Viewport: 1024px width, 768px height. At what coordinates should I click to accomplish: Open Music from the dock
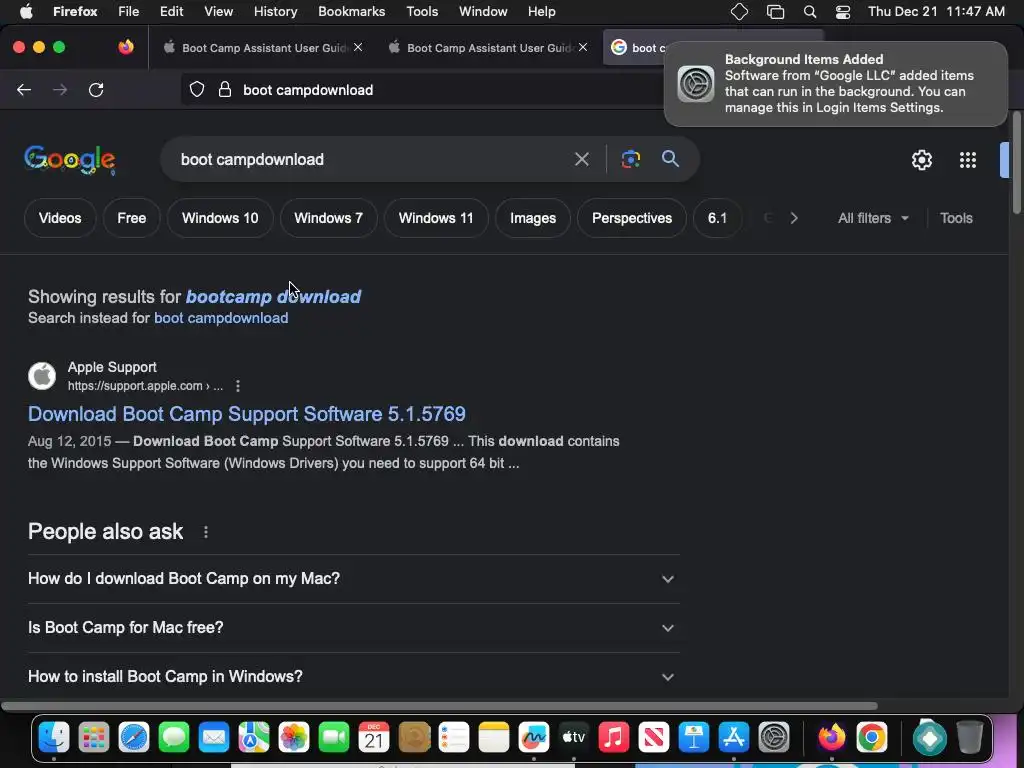pyautogui.click(x=614, y=738)
